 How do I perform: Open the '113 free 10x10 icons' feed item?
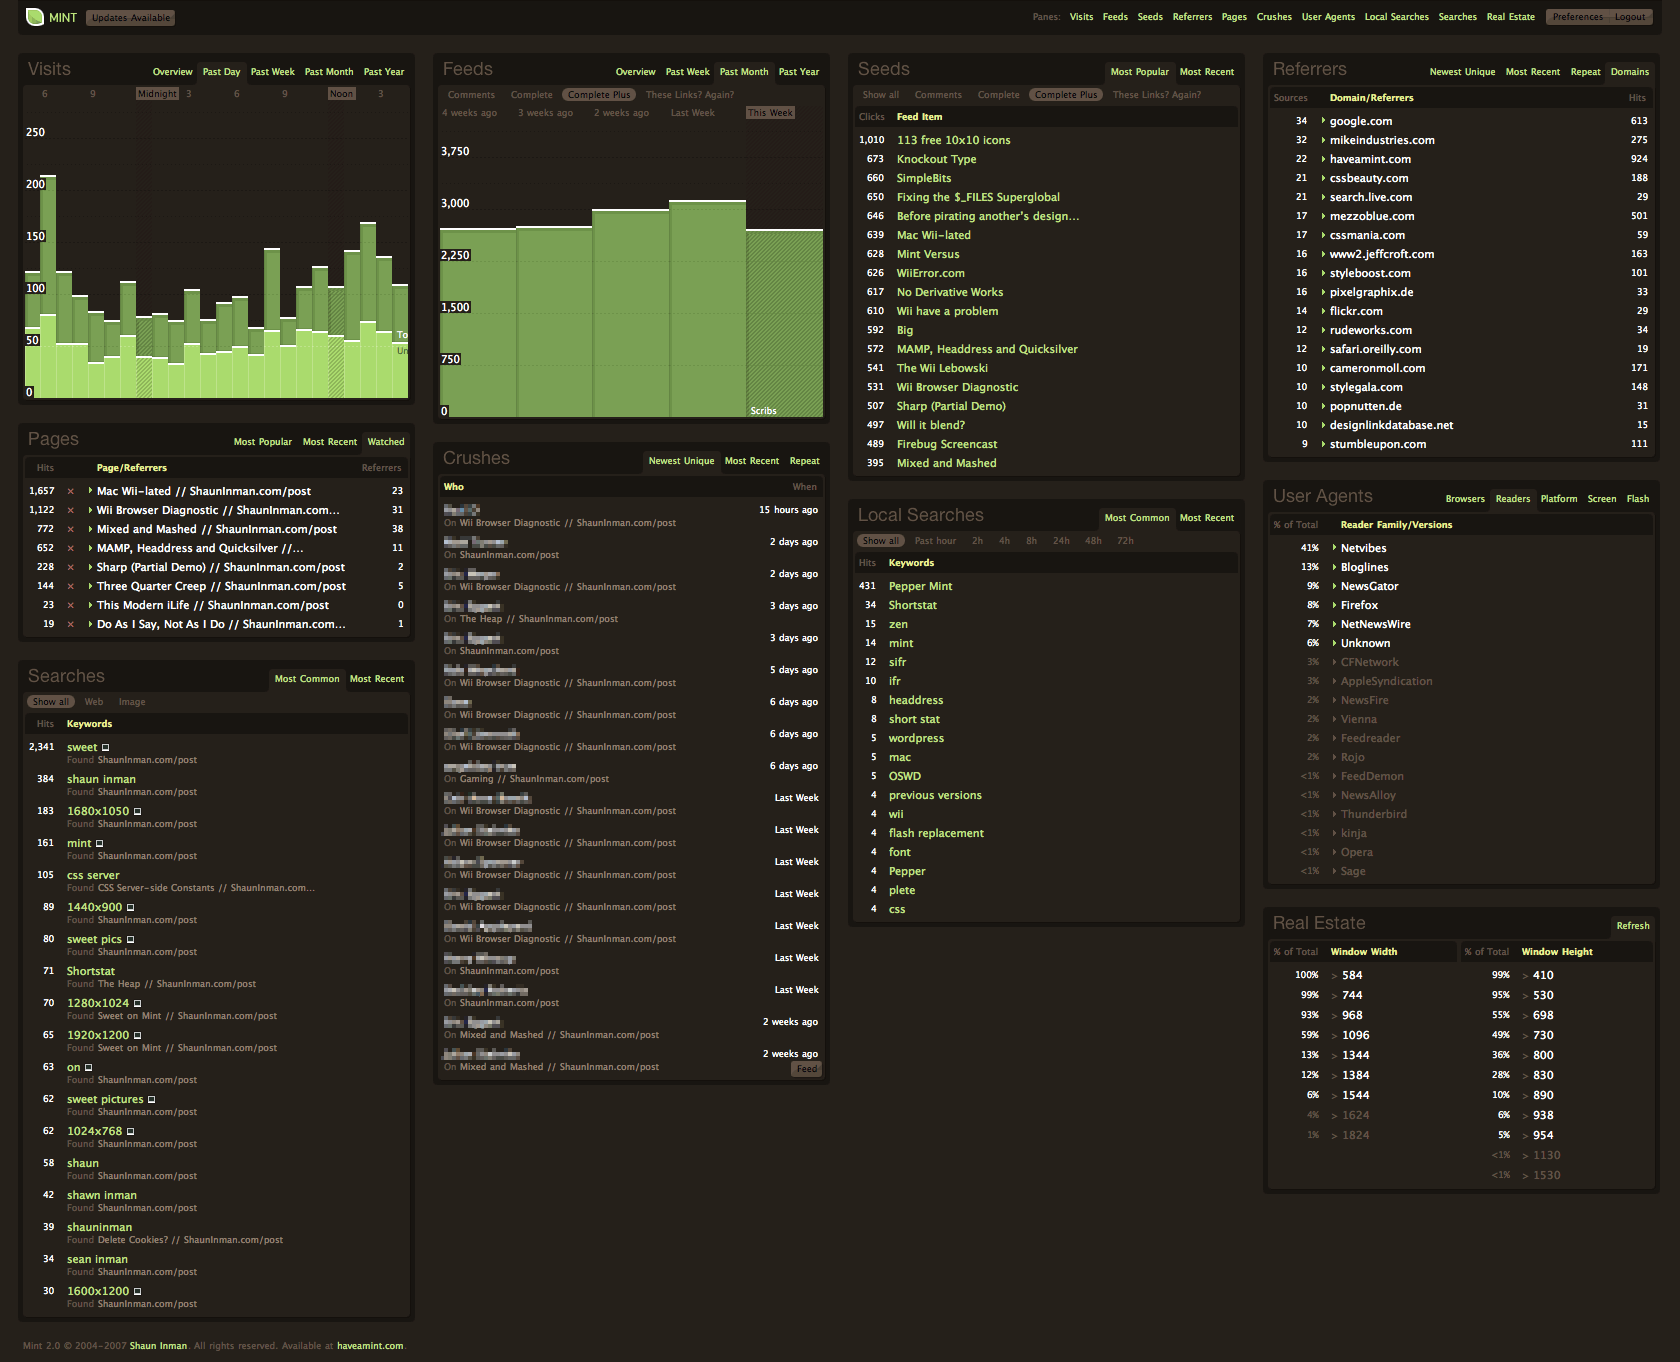click(x=953, y=140)
